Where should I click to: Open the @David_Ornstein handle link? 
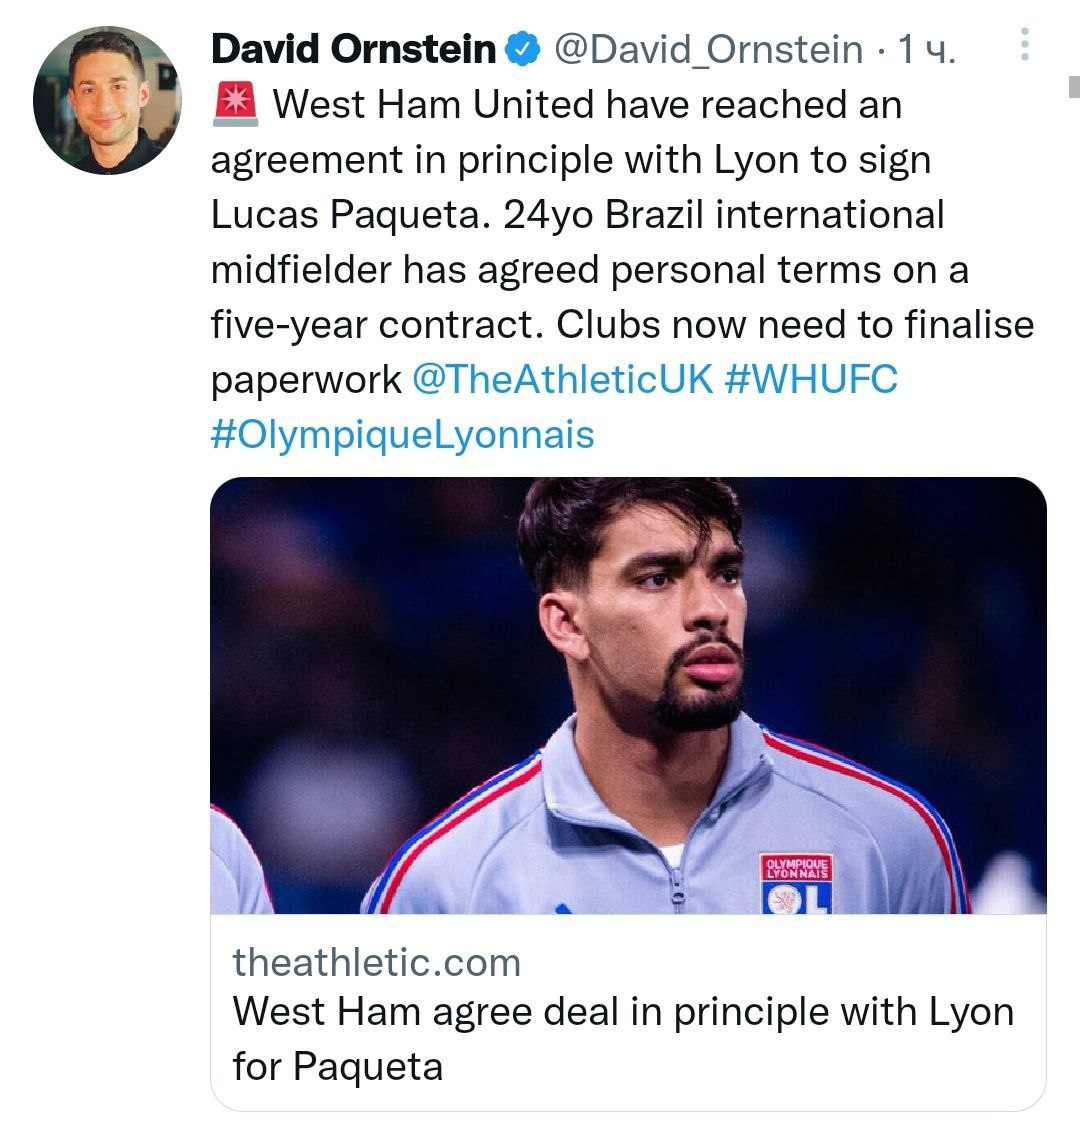[708, 49]
